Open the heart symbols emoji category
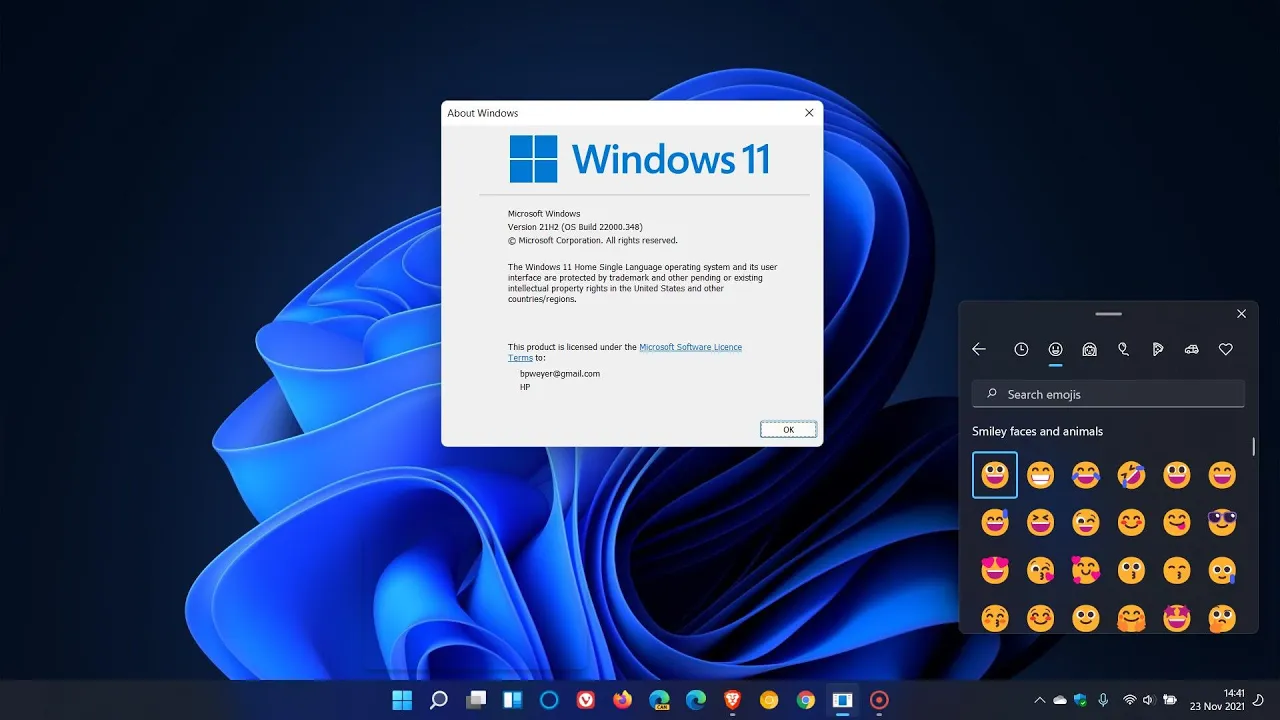1280x720 pixels. tap(1226, 349)
